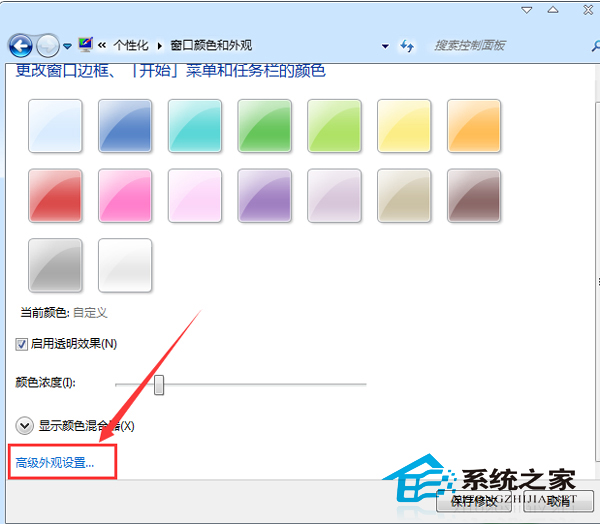Close the window with X button
The width and height of the screenshot is (600, 524).
(589, 10)
